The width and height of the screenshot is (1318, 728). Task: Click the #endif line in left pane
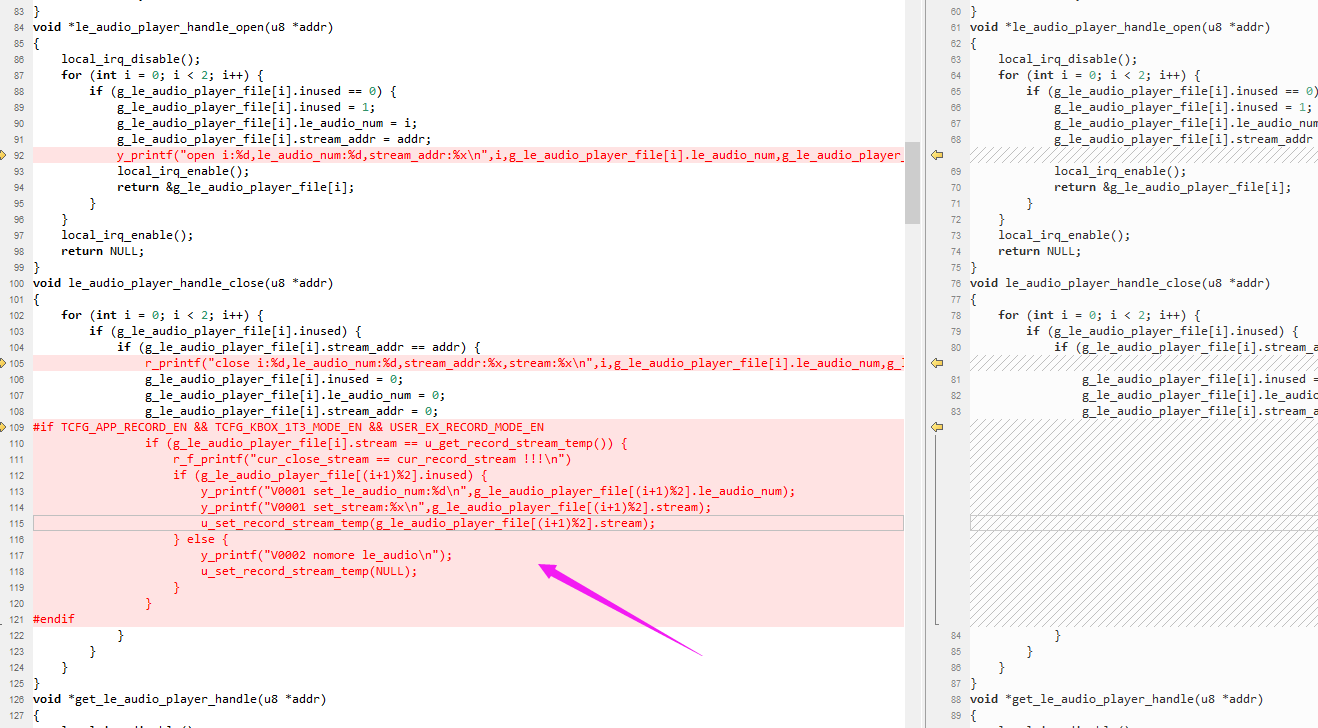[54, 619]
